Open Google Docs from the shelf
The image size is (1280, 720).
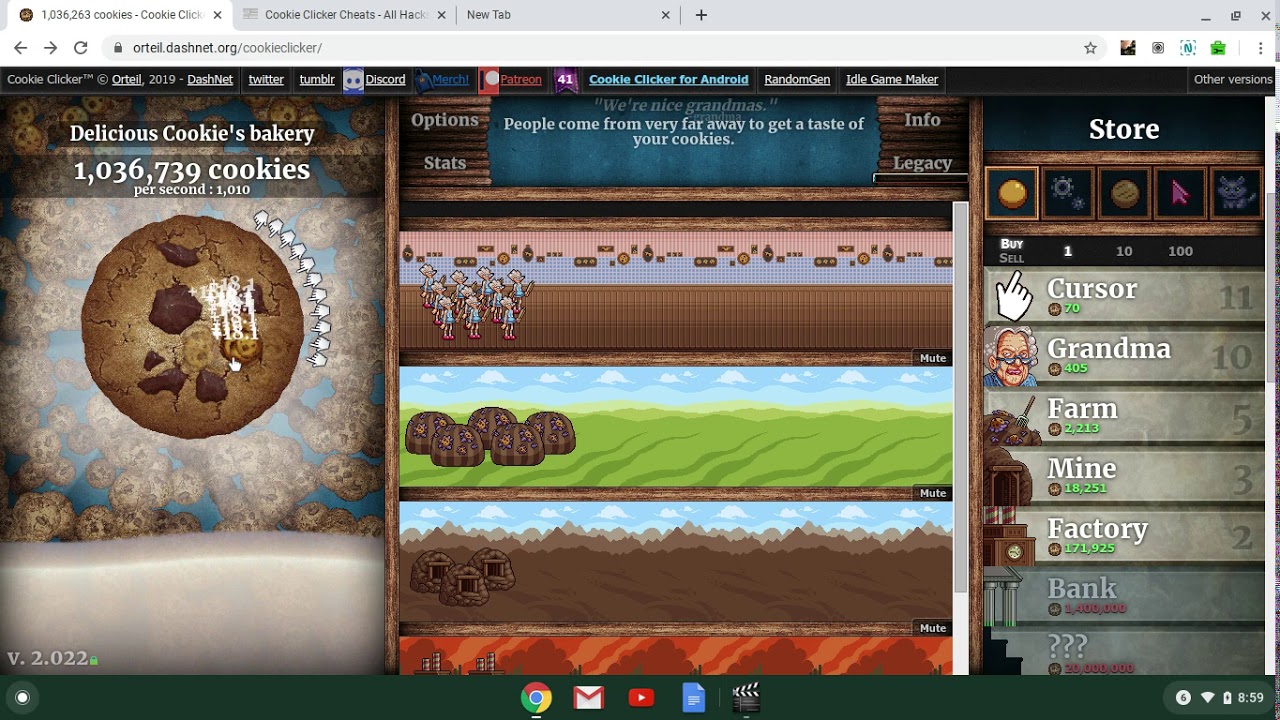click(693, 698)
